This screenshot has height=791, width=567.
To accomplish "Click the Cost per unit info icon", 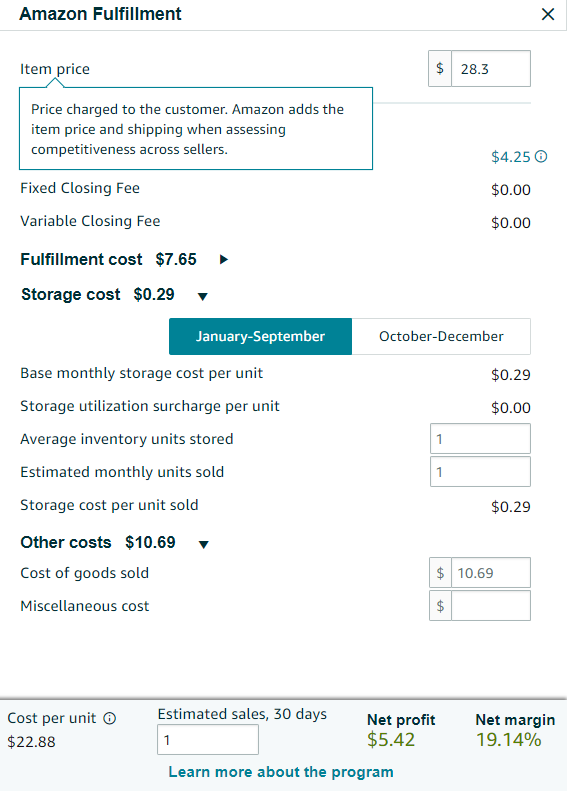I will 109,718.
